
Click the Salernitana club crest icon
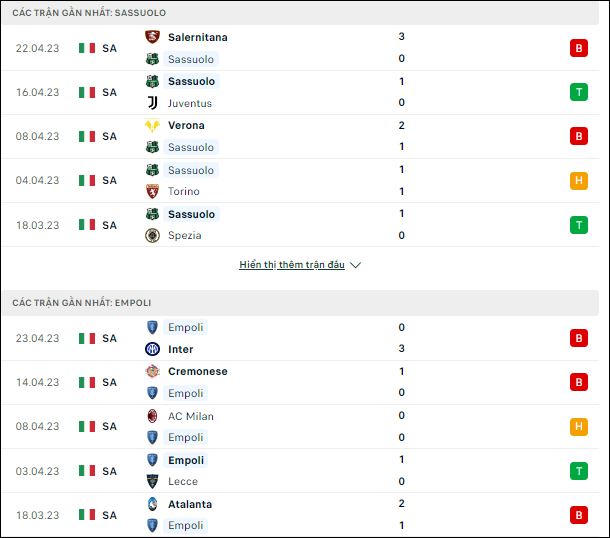(x=152, y=37)
